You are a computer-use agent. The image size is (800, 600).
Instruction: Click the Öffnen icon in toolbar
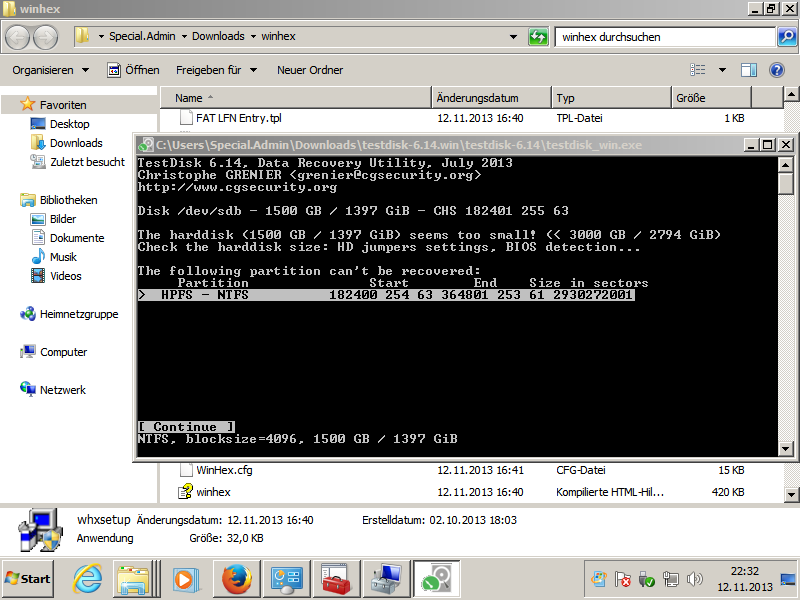pyautogui.click(x=114, y=70)
